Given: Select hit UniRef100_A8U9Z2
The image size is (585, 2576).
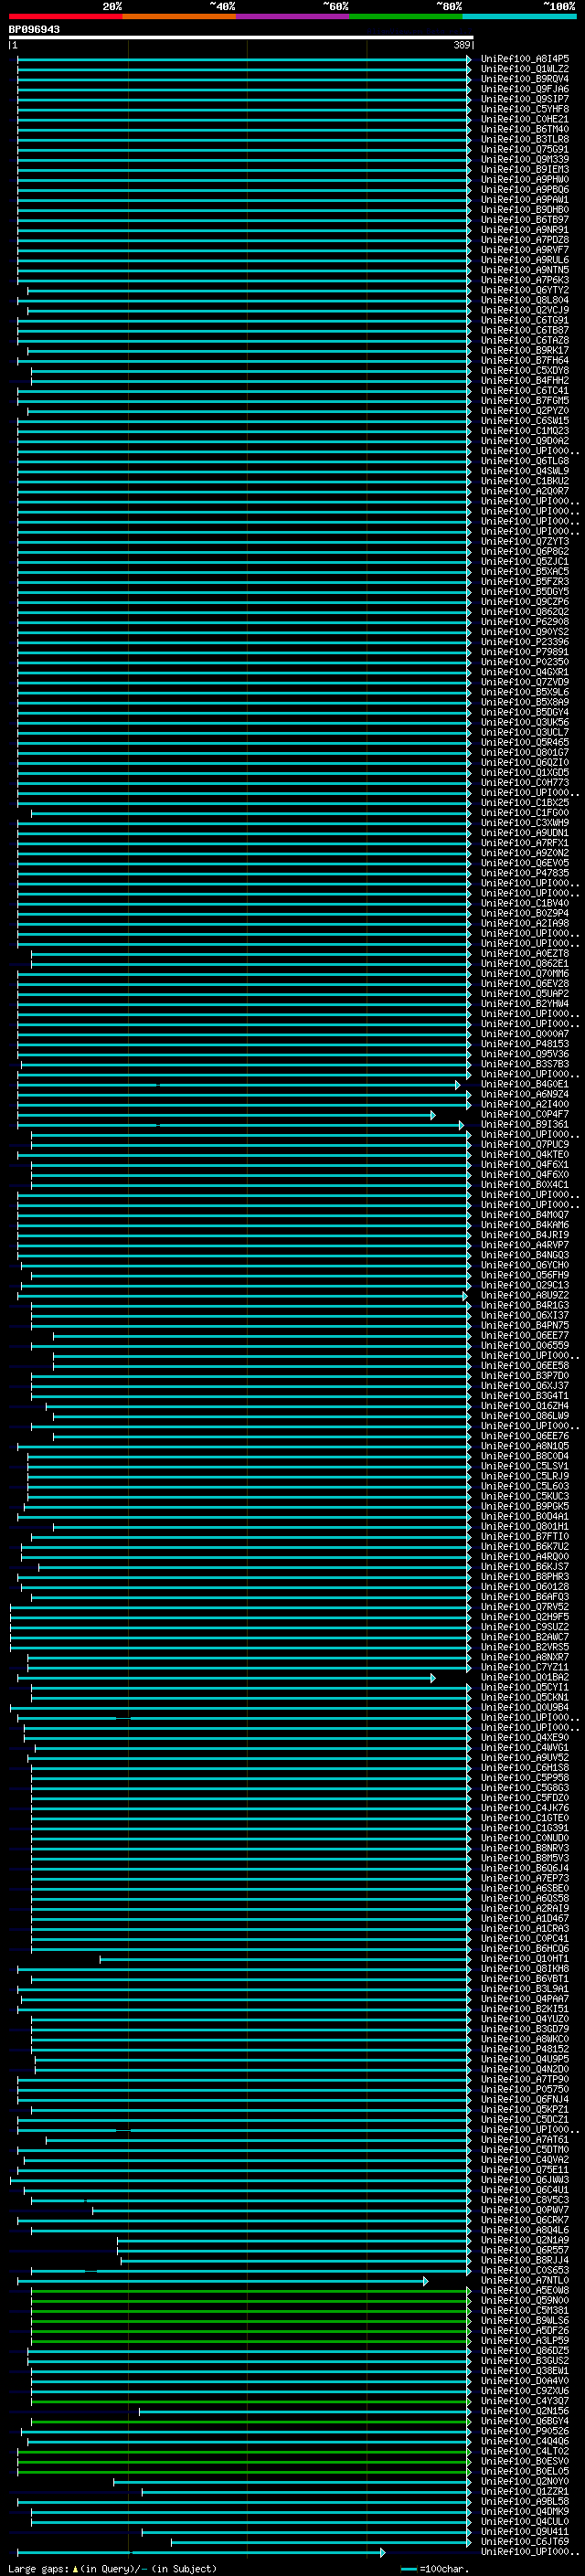Looking at the screenshot, I should pyautogui.click(x=525, y=1296).
